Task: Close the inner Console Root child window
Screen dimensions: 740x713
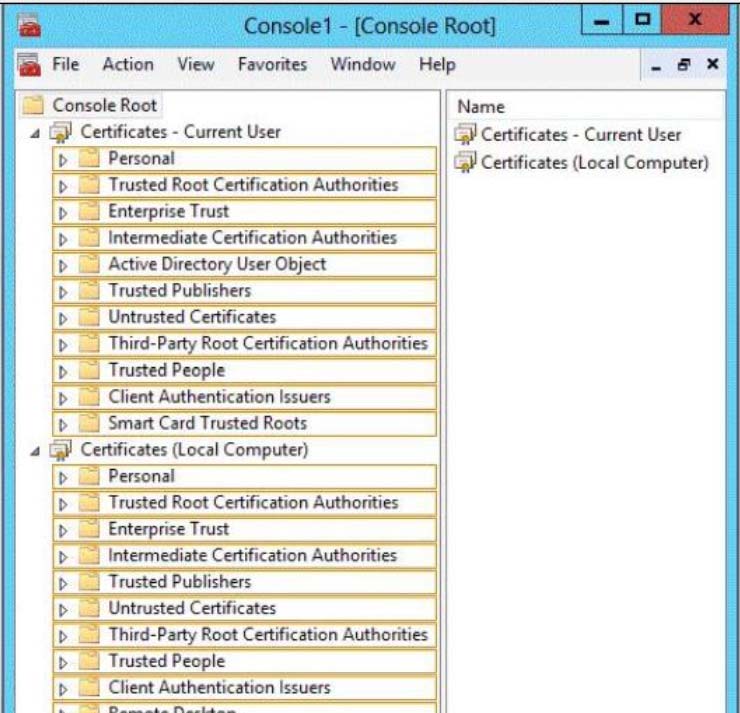Action: [713, 64]
